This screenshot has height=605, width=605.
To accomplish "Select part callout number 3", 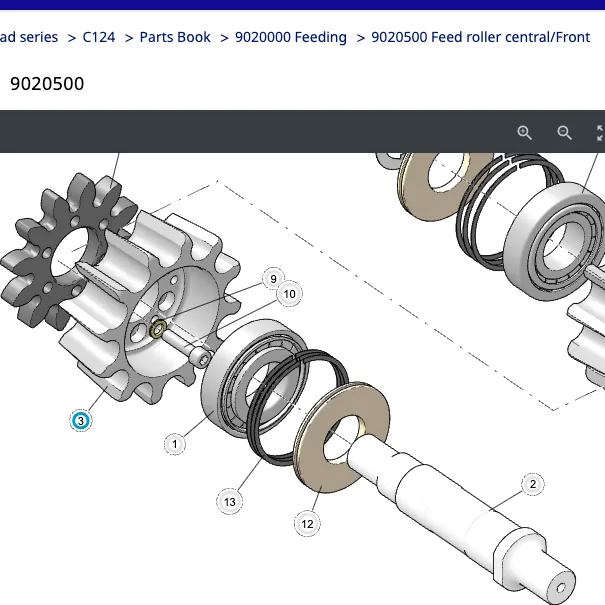I will (x=81, y=421).
